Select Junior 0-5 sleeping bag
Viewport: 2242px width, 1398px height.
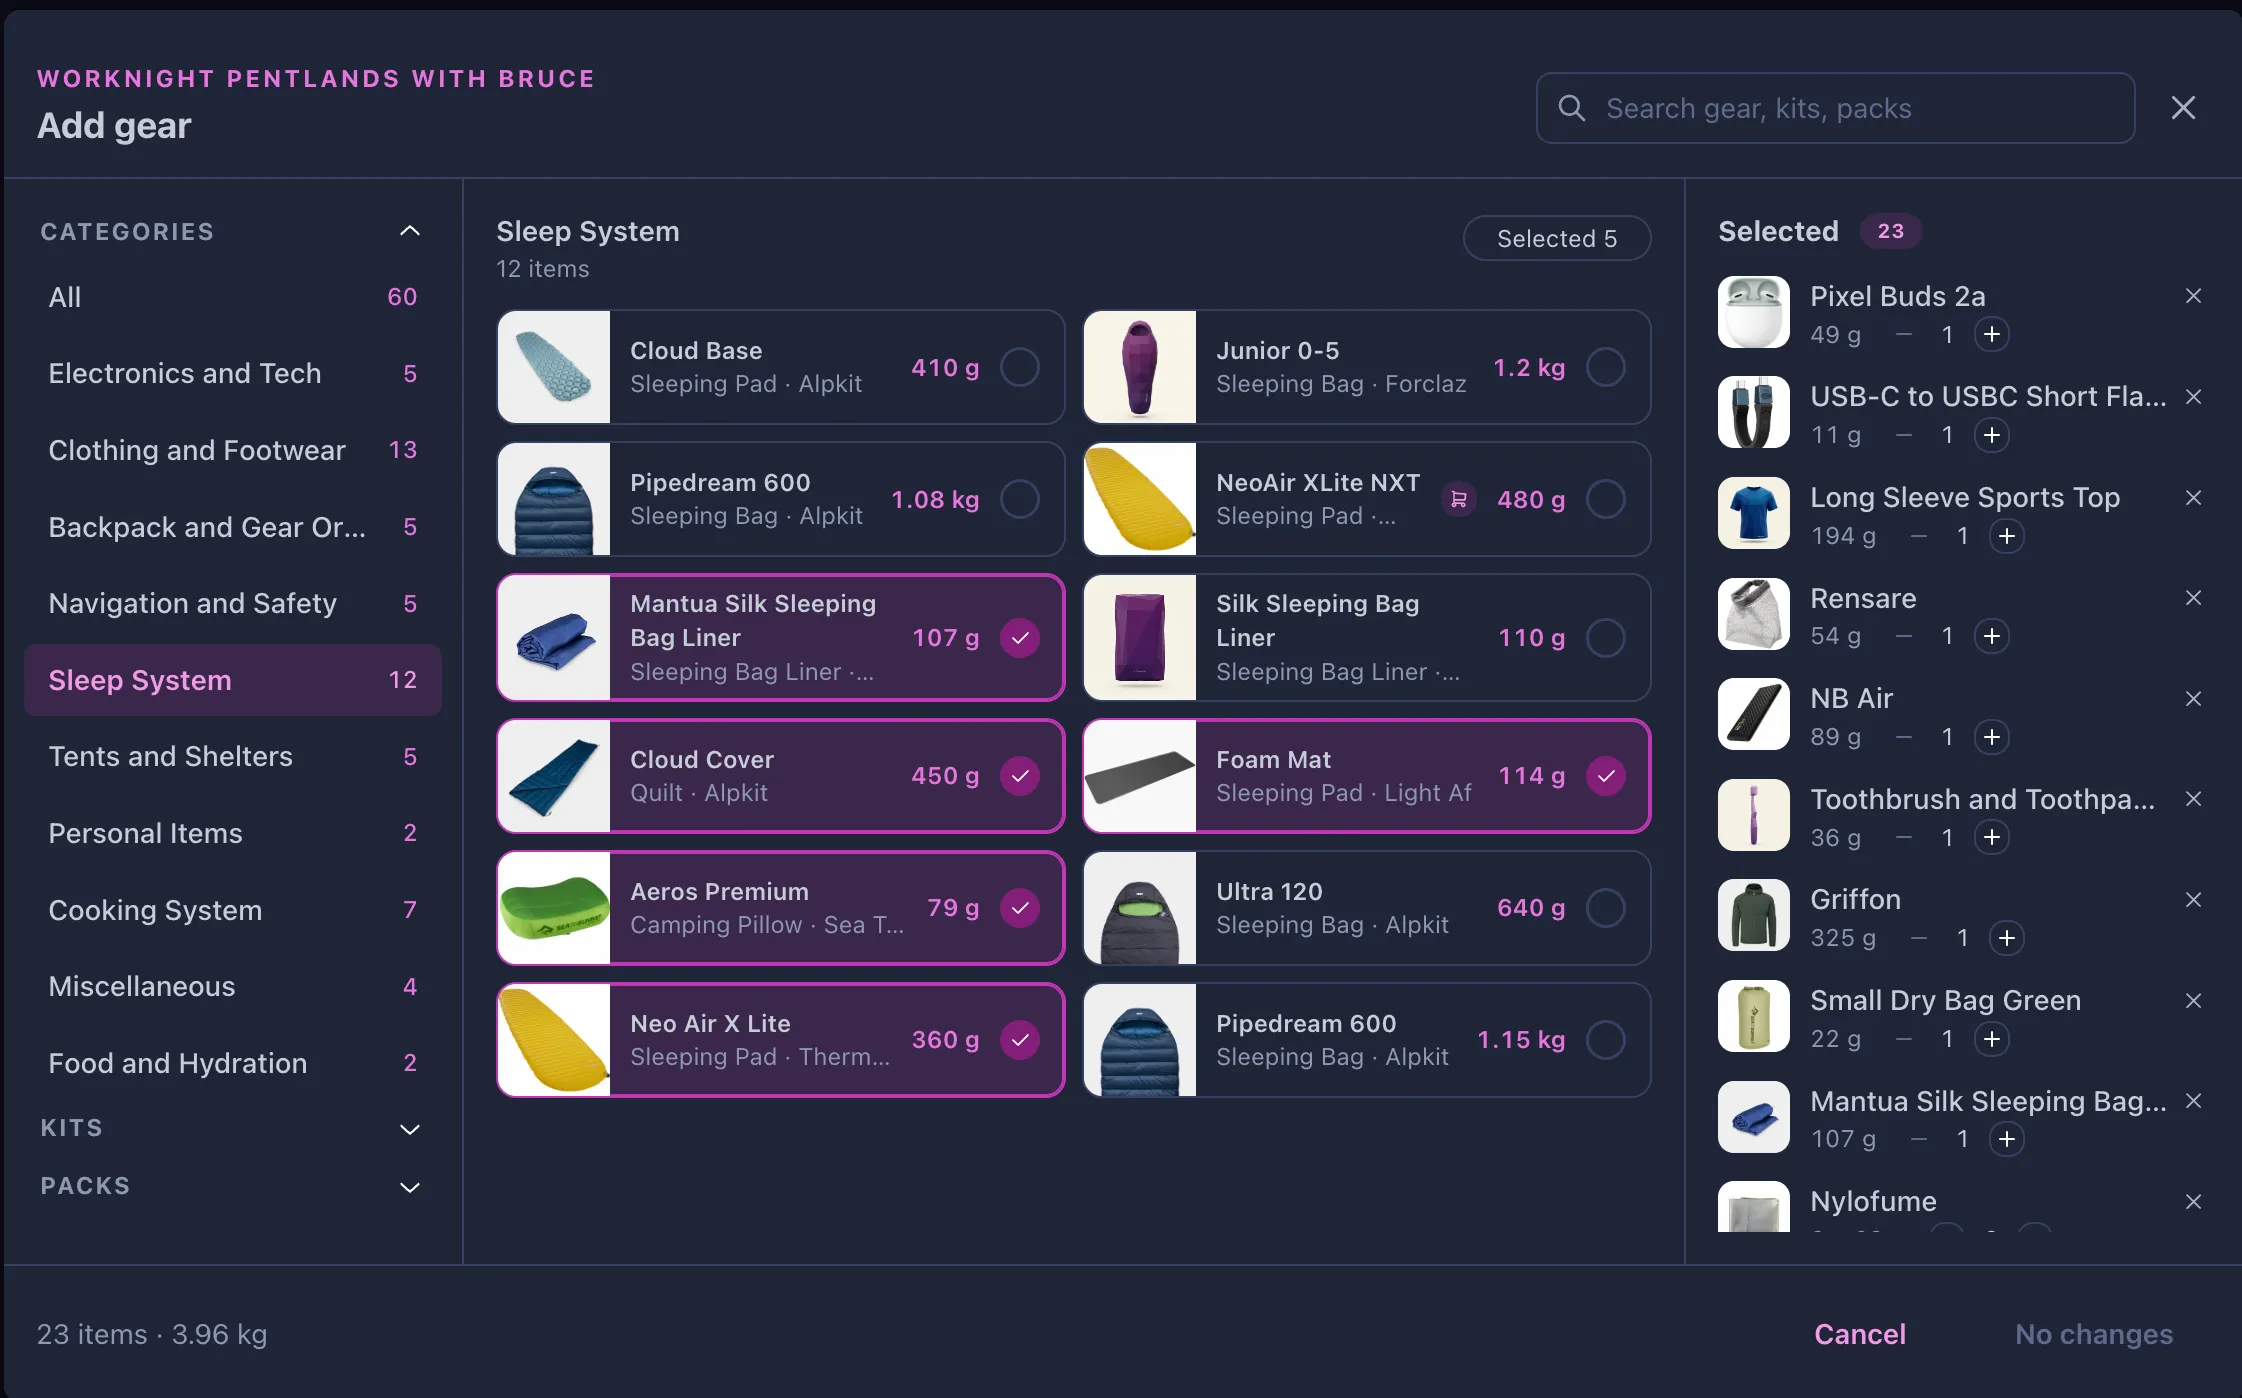click(1606, 367)
